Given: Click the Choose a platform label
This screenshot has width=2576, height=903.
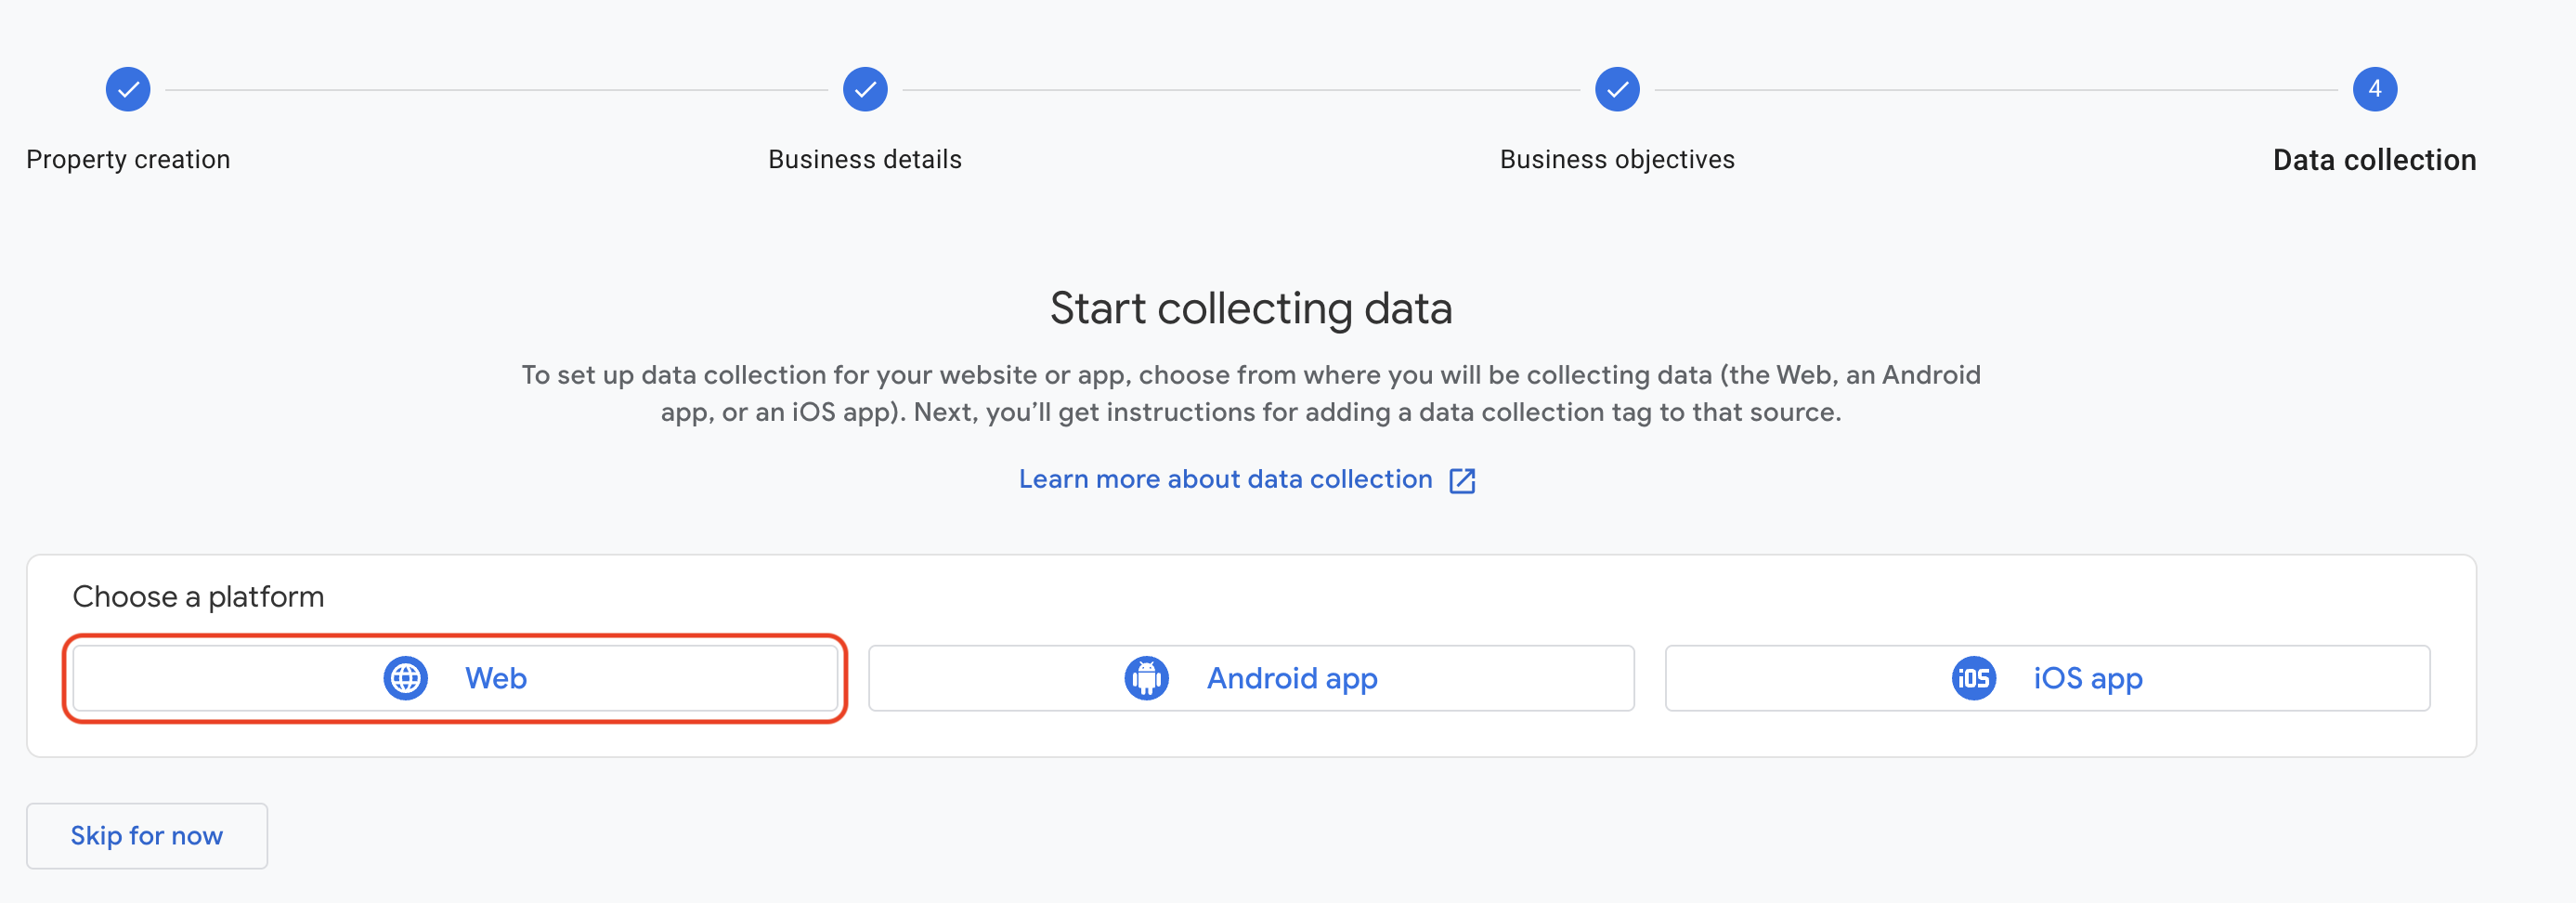Looking at the screenshot, I should point(198,597).
